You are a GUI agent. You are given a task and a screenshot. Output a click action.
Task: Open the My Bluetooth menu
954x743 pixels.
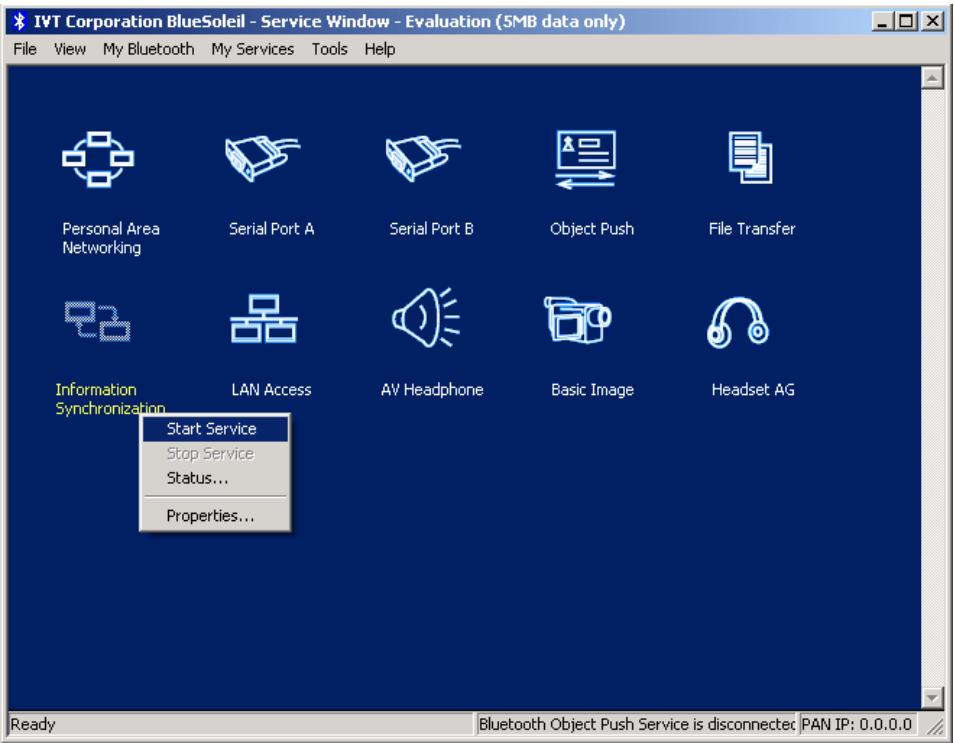tap(148, 49)
